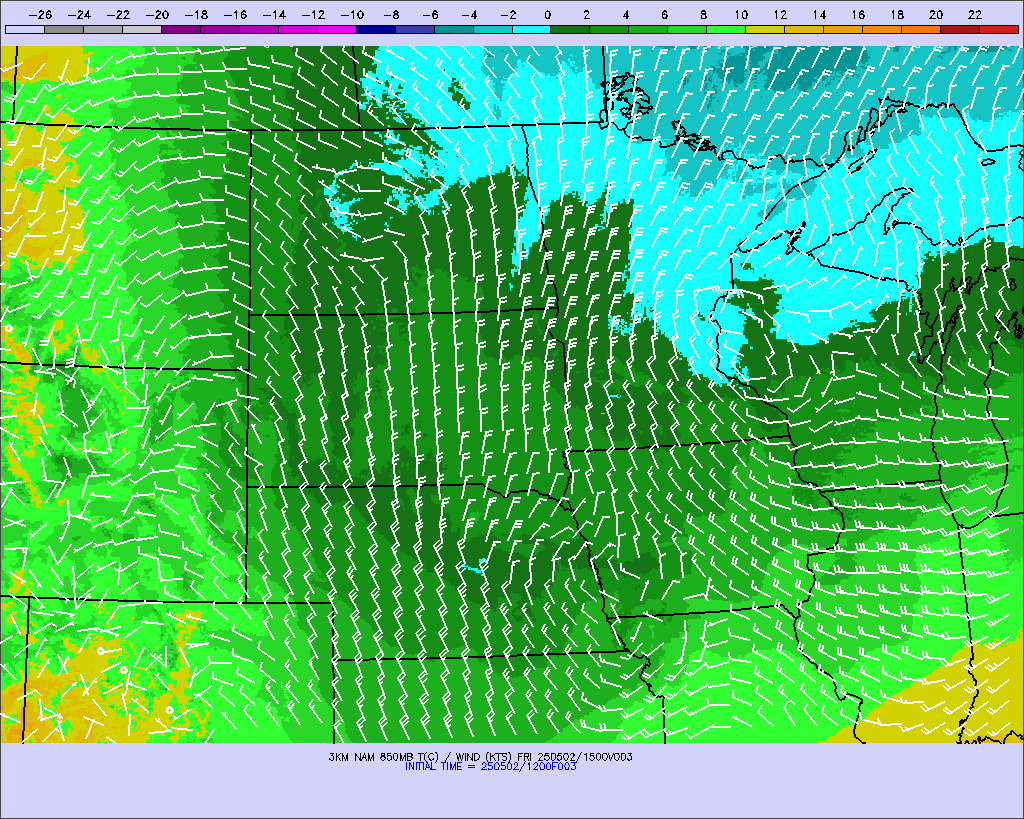
Task: Click the 20 legend label
Action: pos(936,14)
